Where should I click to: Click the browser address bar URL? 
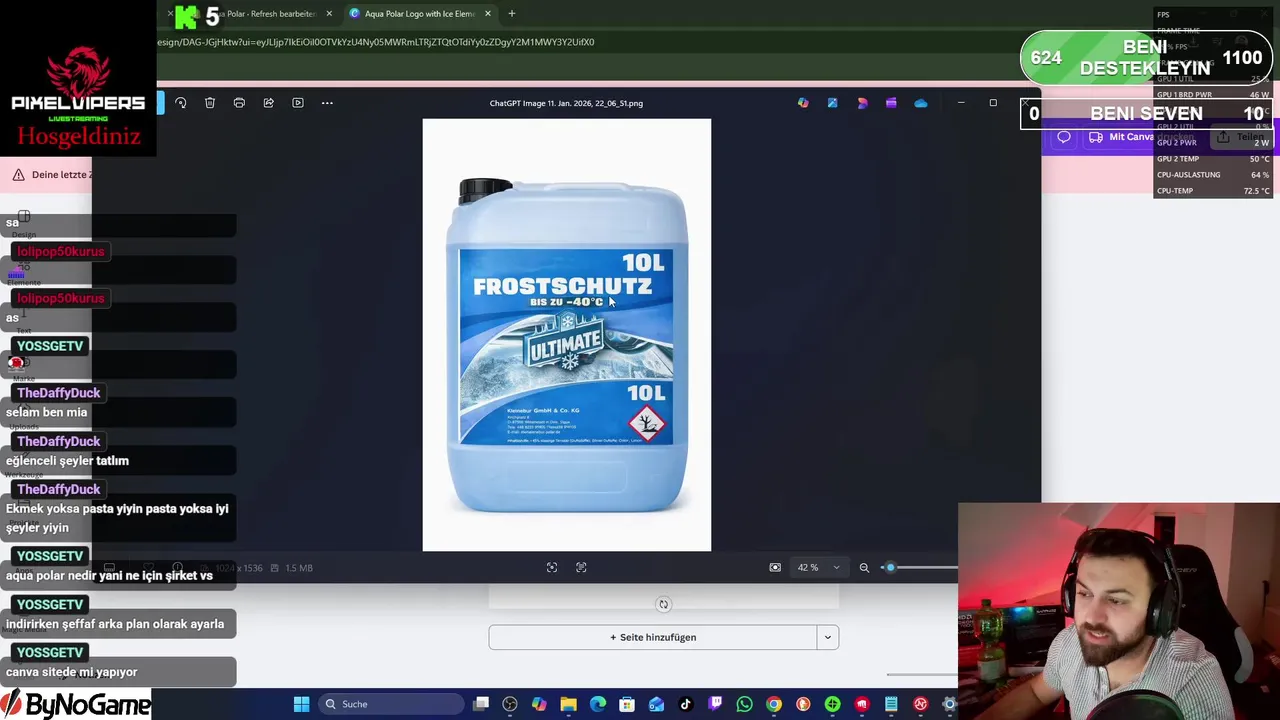click(376, 42)
